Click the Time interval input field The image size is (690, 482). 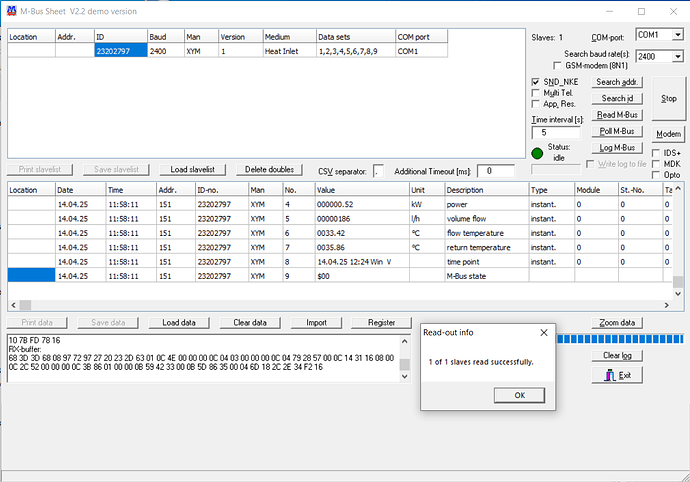(x=556, y=132)
